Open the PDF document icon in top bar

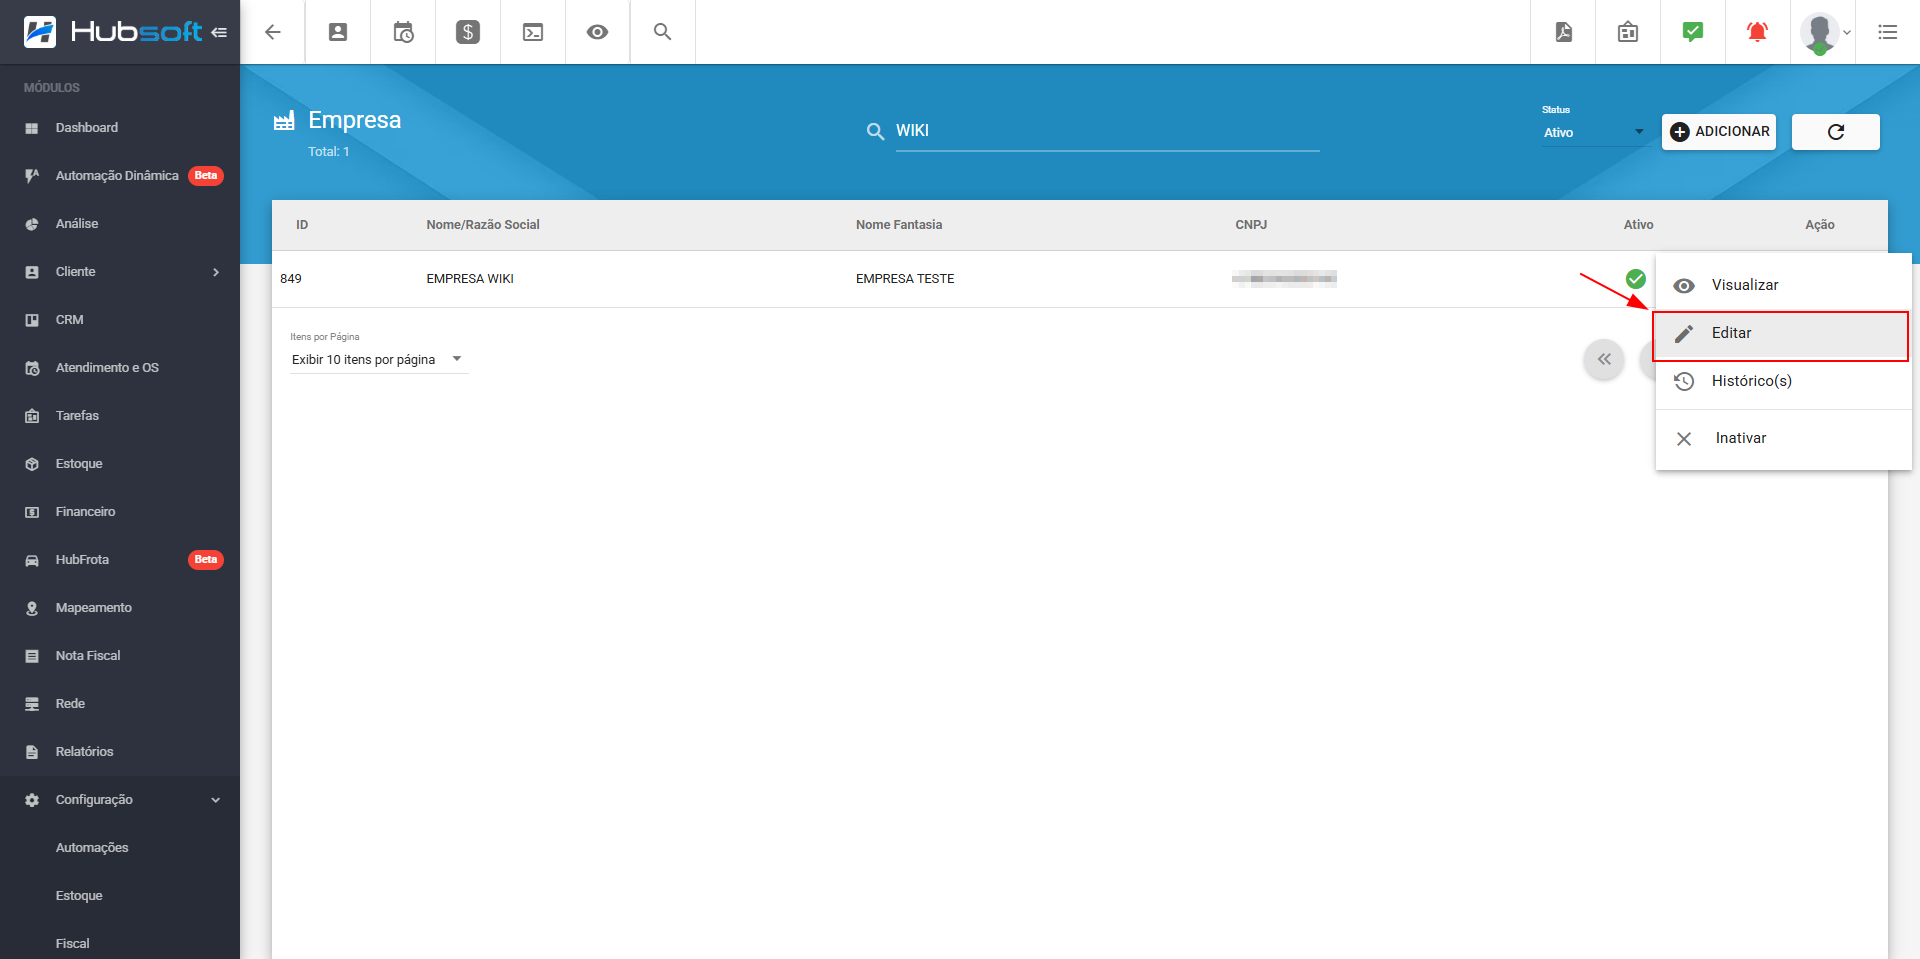coord(1564,32)
